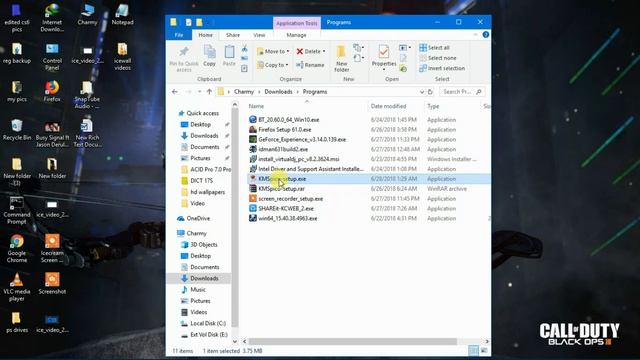Image resolution: width=640 pixels, height=360 pixels.
Task: Click the Application Tools tab
Action: point(297,23)
